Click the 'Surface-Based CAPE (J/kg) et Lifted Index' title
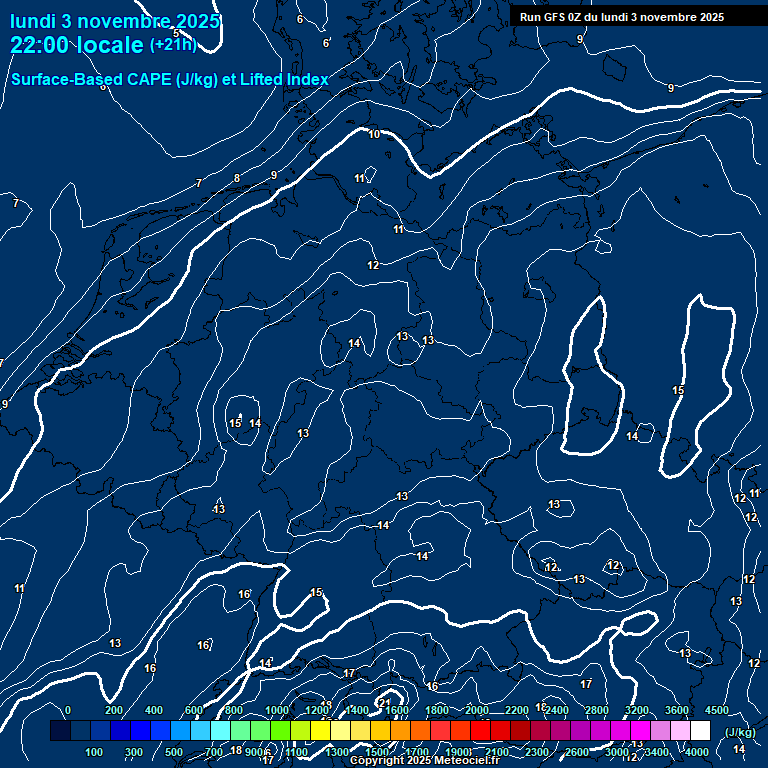This screenshot has width=768, height=768. (x=170, y=79)
